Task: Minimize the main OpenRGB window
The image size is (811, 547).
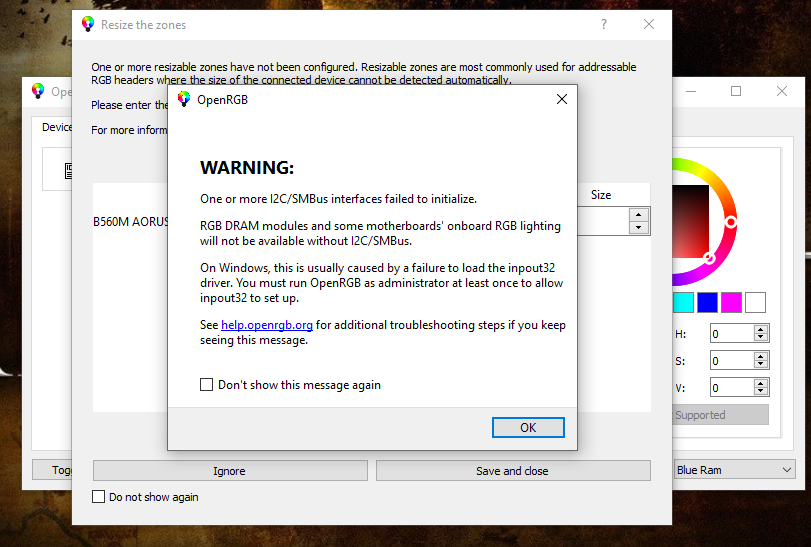Action: point(691,91)
